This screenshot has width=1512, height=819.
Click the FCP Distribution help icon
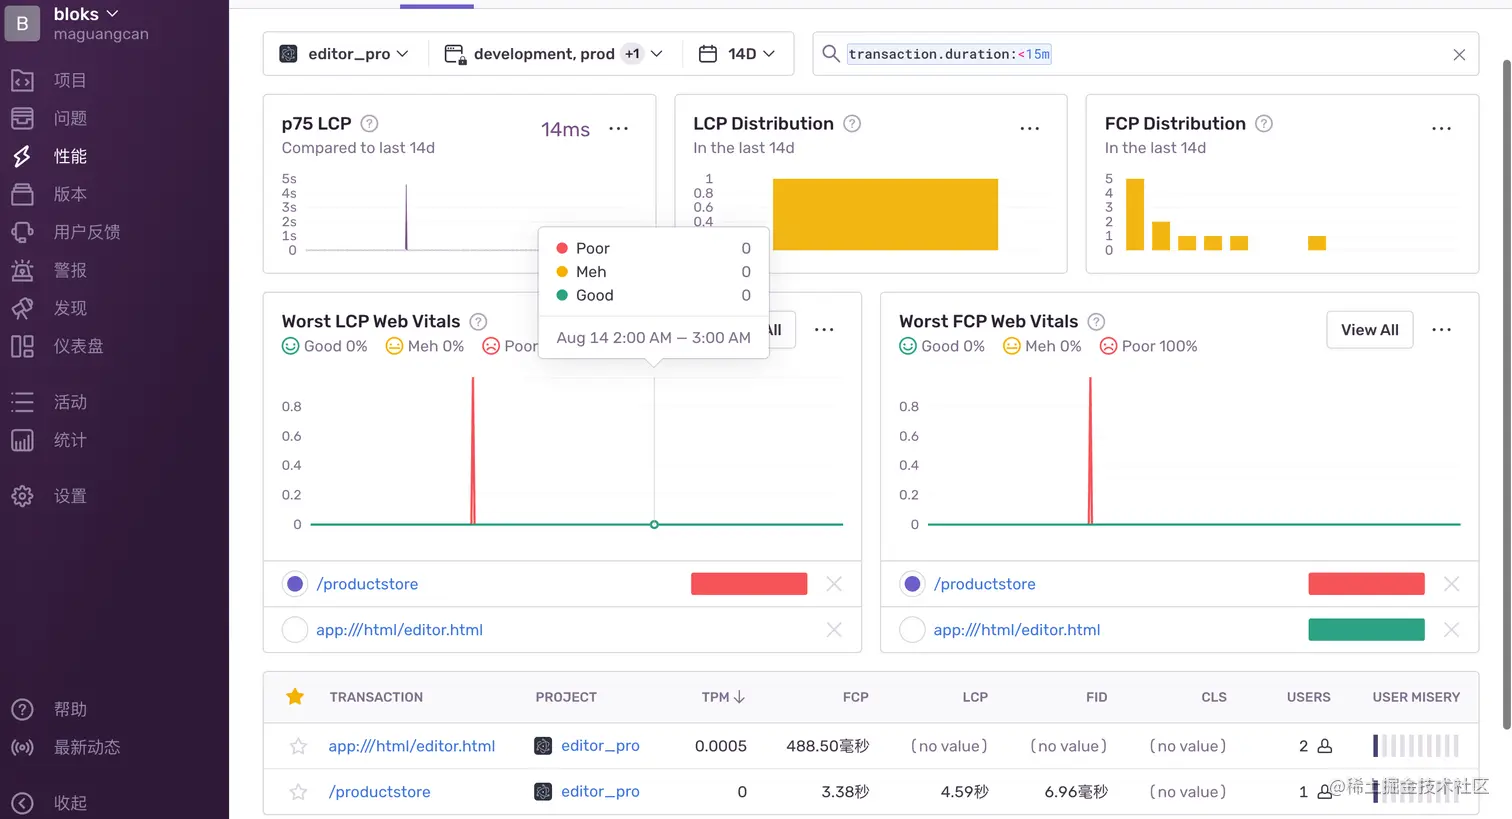1264,123
